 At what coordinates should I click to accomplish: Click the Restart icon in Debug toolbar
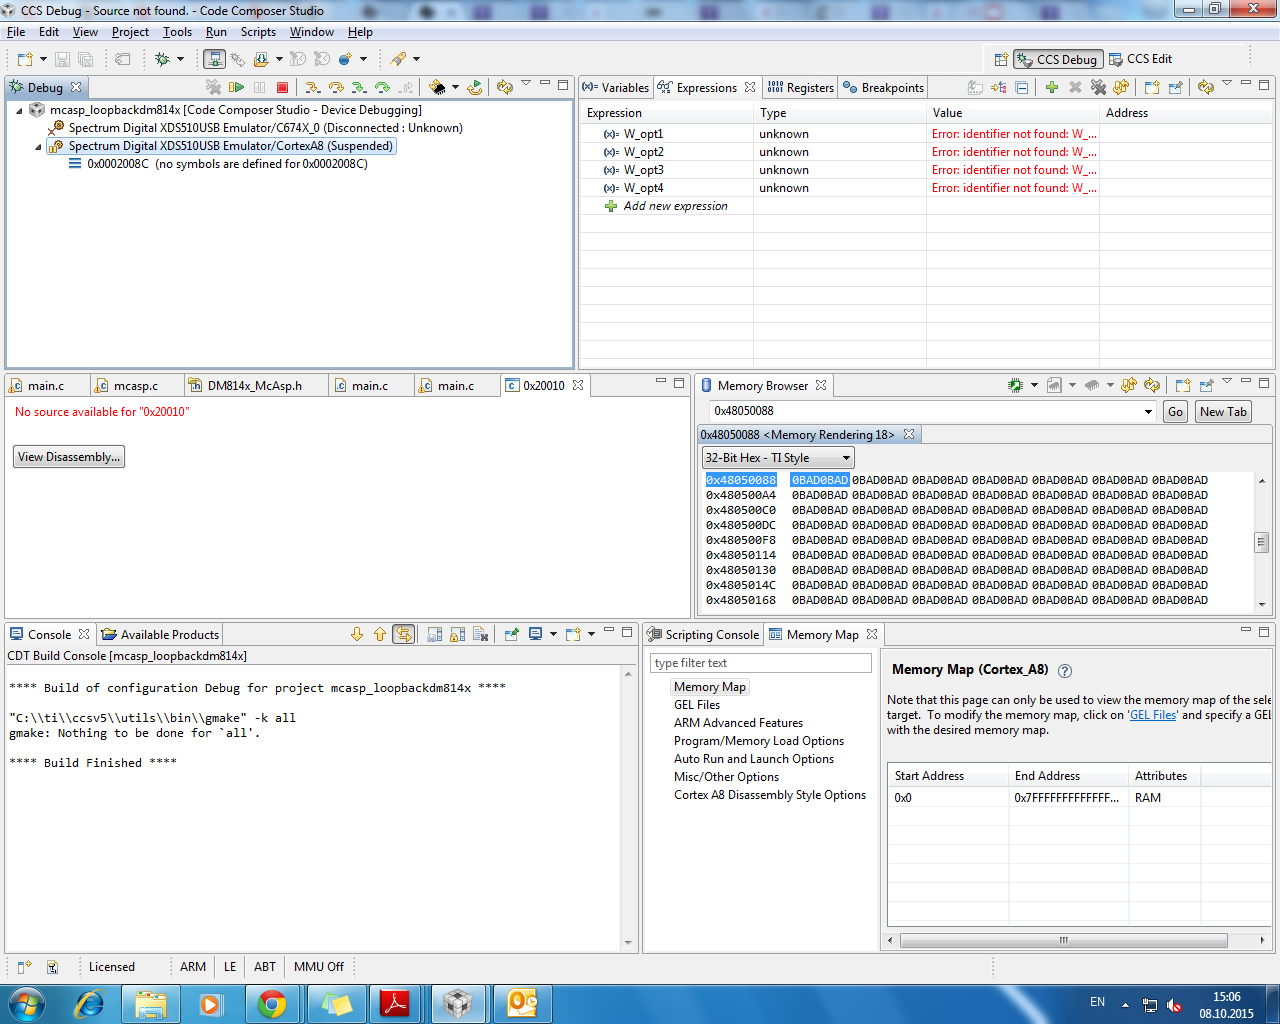pos(475,88)
